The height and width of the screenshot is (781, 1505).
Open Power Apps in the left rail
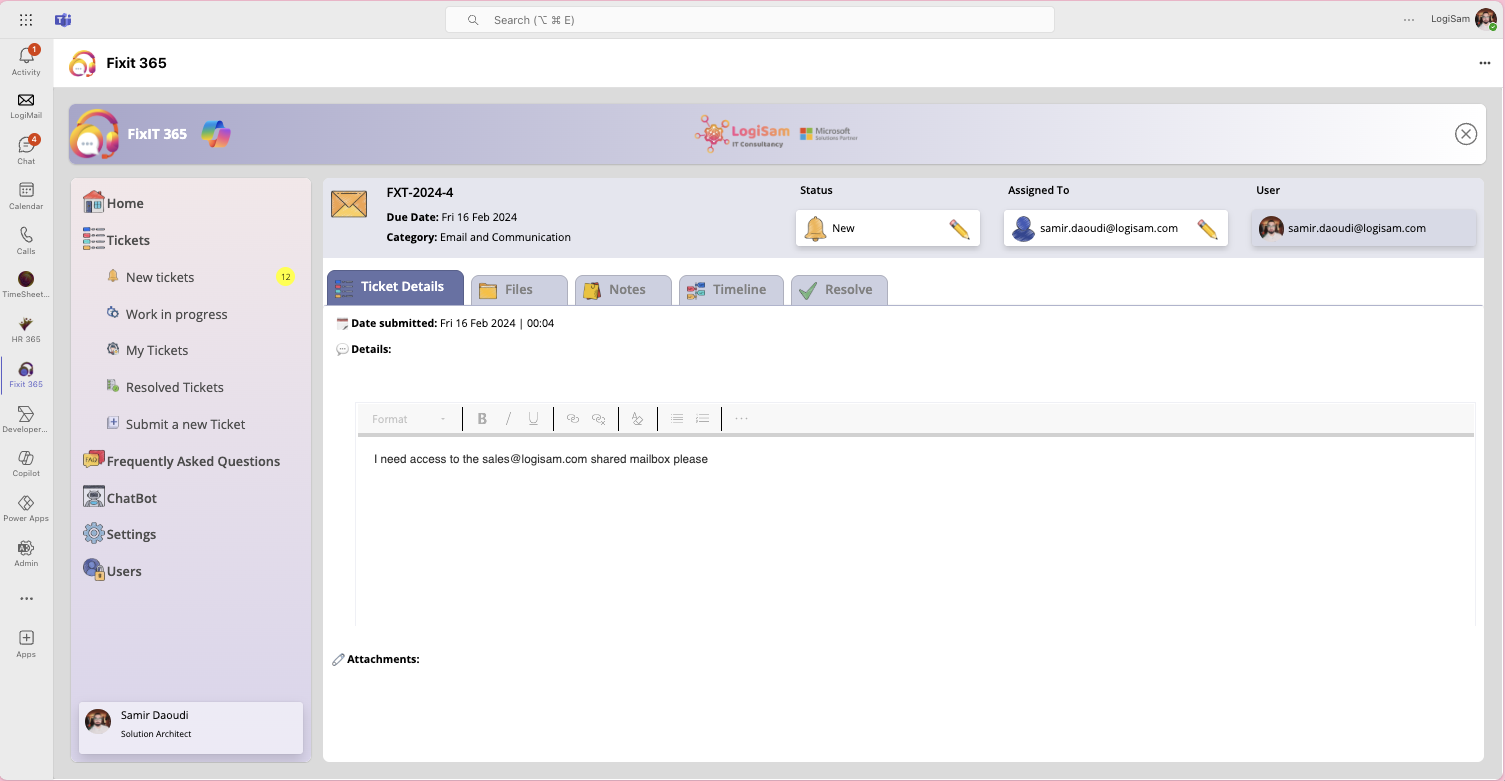tap(26, 508)
